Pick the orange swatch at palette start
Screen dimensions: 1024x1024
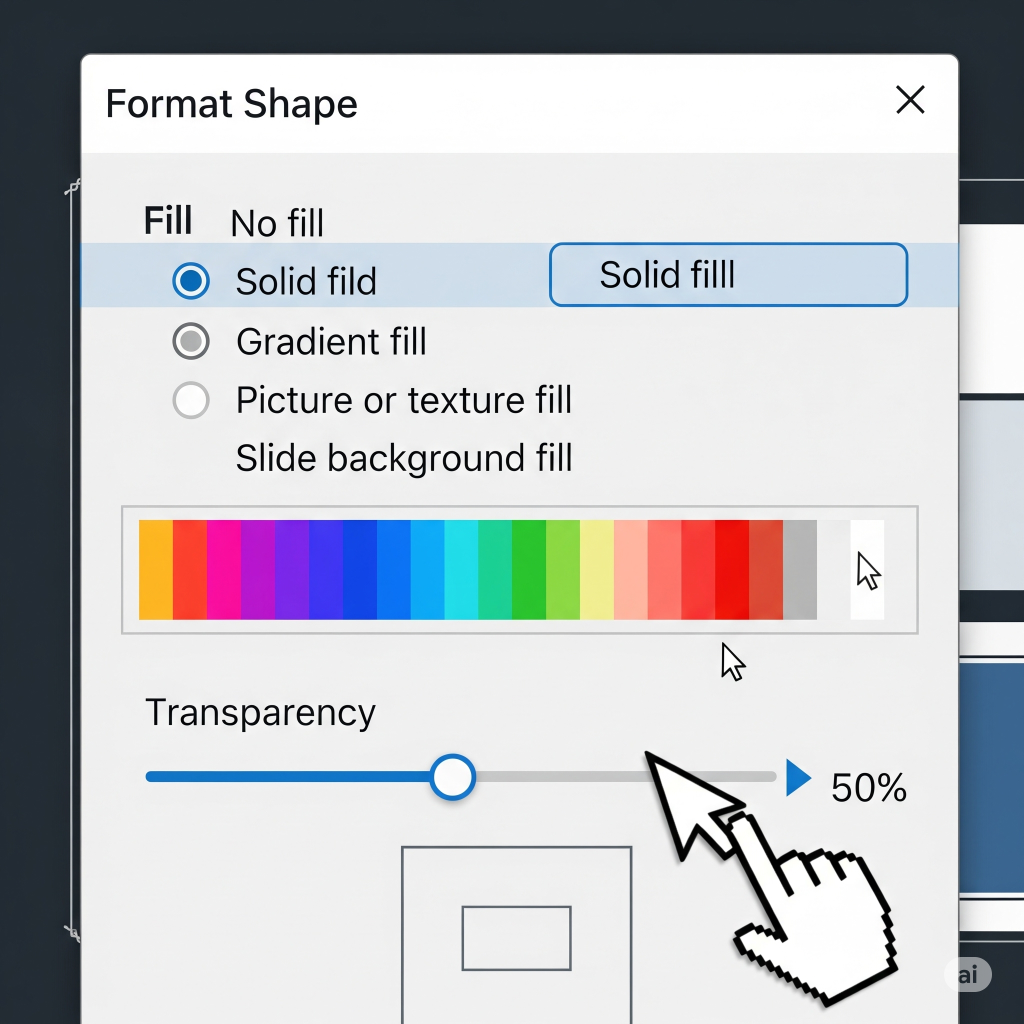(x=155, y=570)
